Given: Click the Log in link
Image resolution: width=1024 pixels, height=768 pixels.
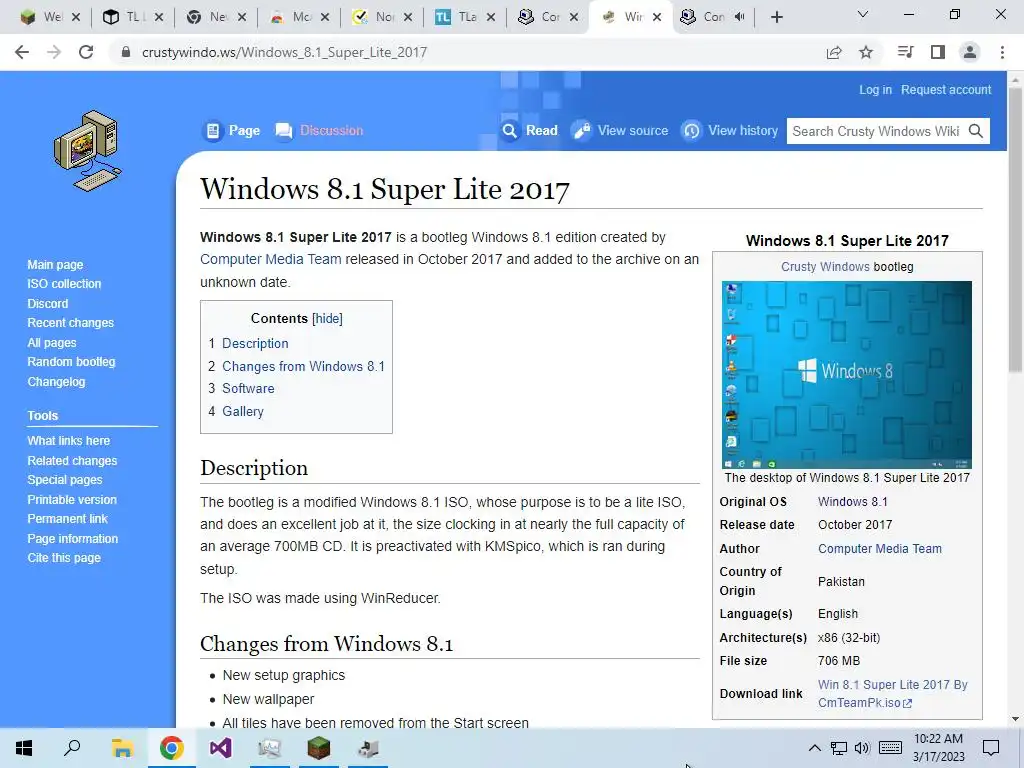Looking at the screenshot, I should (875, 89).
